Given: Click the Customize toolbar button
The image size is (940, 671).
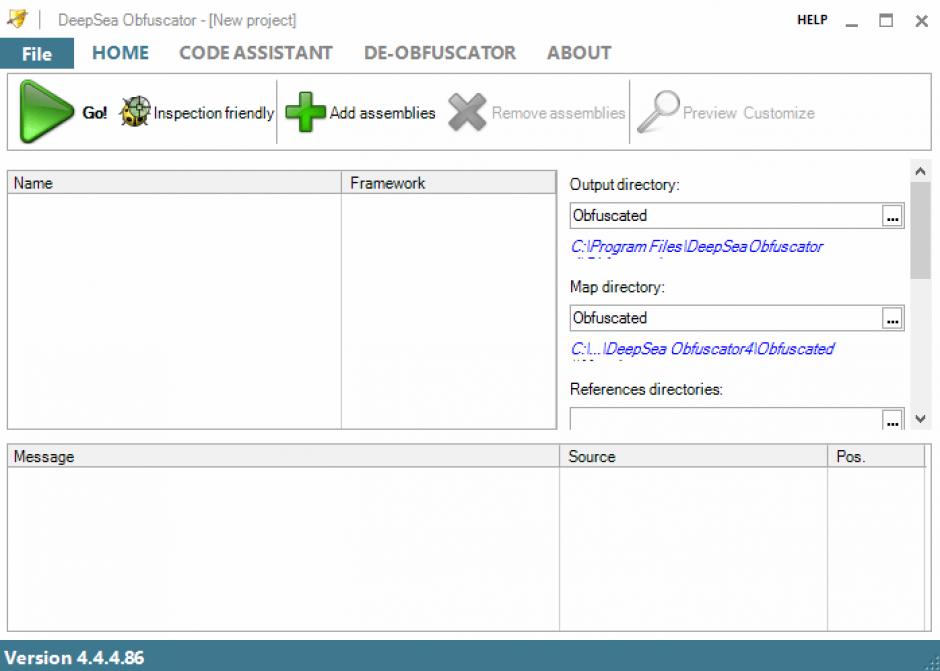Looking at the screenshot, I should [779, 113].
